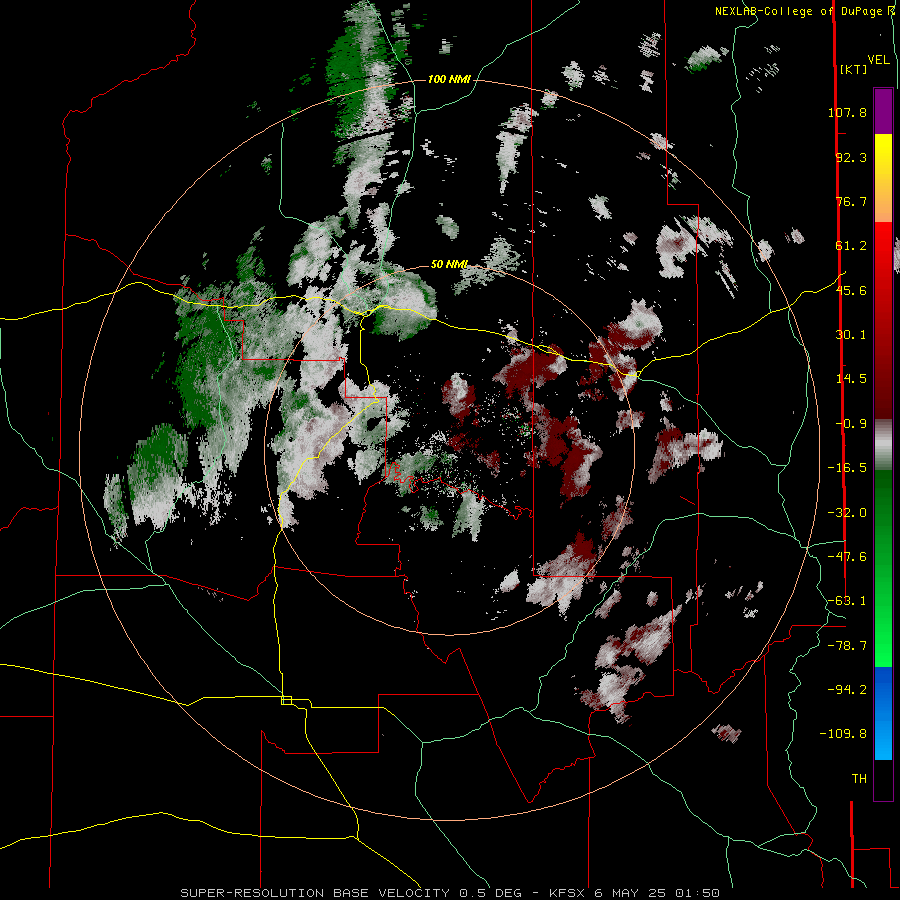
Task: Click the gray zero-velocity segment of color bar
Action: 883,445
